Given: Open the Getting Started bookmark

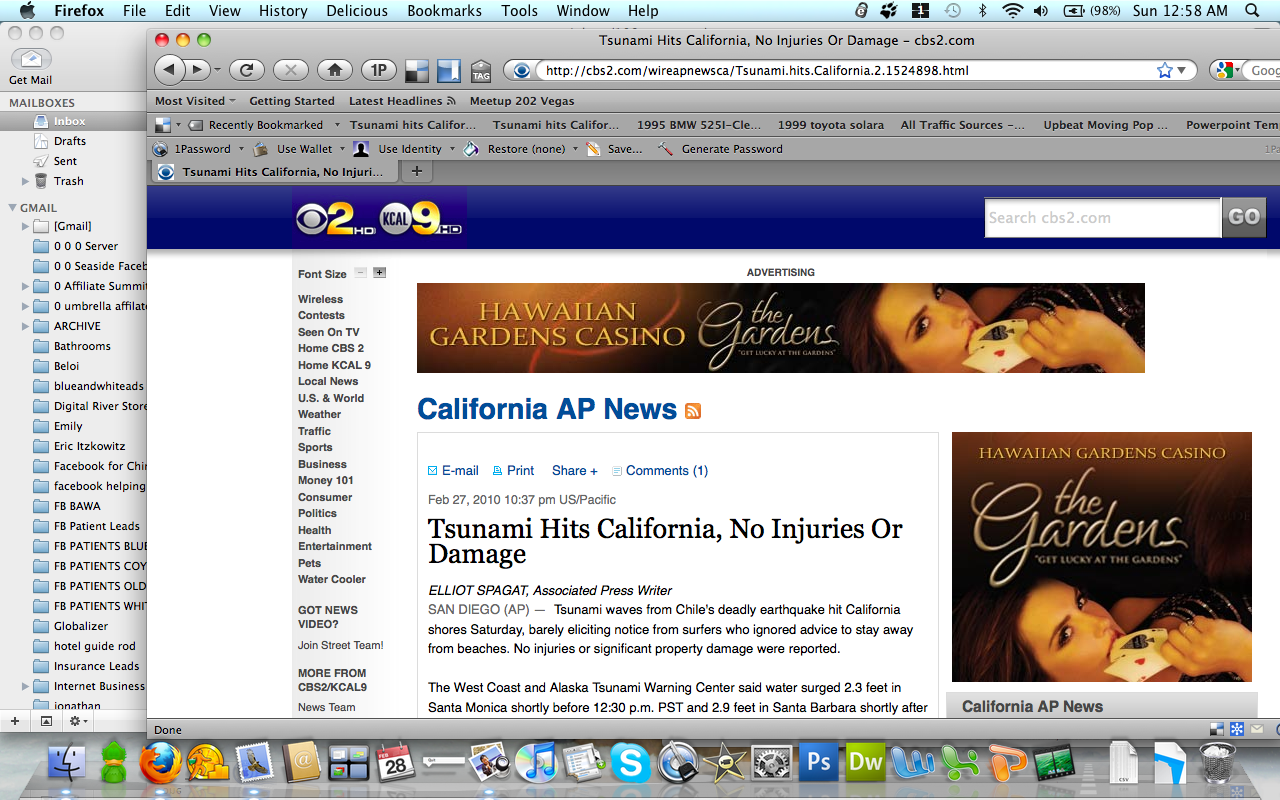Looking at the screenshot, I should 292,101.
